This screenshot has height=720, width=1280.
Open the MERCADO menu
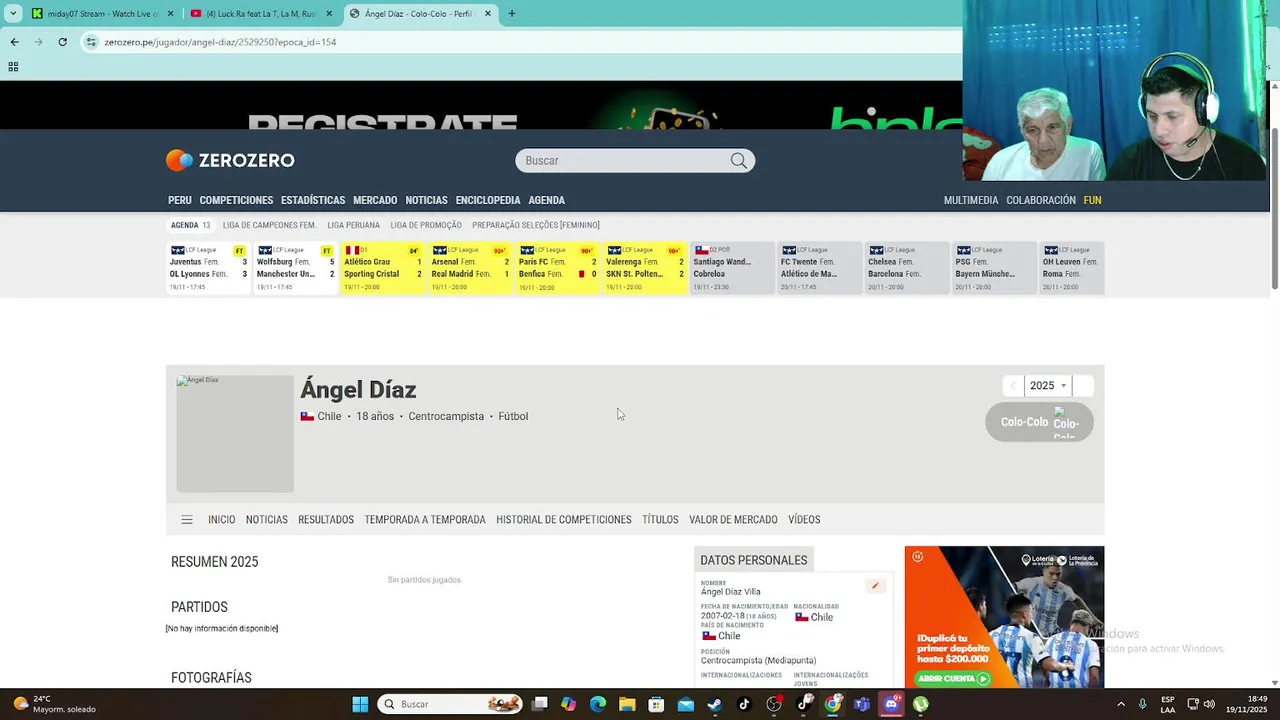375,200
